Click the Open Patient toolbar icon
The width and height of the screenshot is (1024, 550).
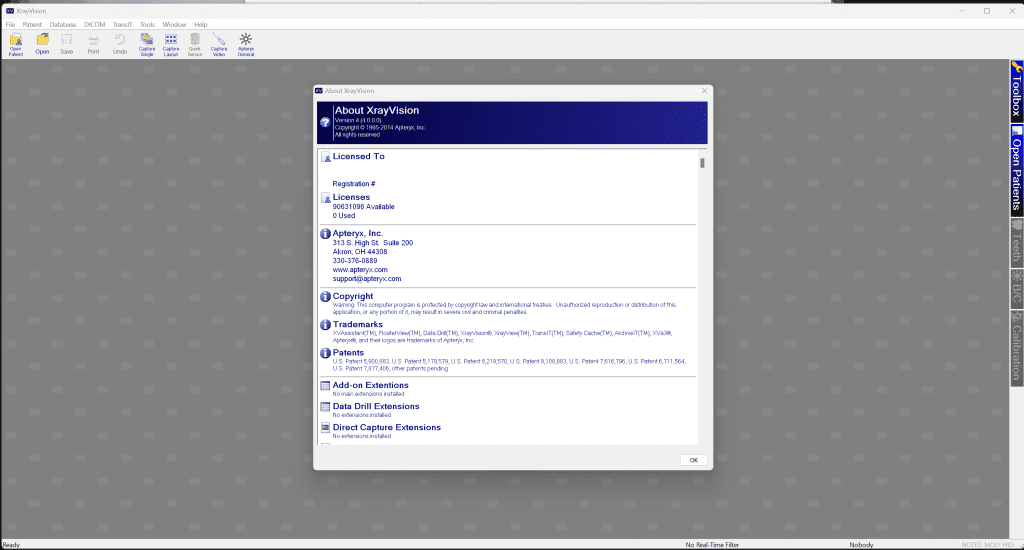coord(16,43)
